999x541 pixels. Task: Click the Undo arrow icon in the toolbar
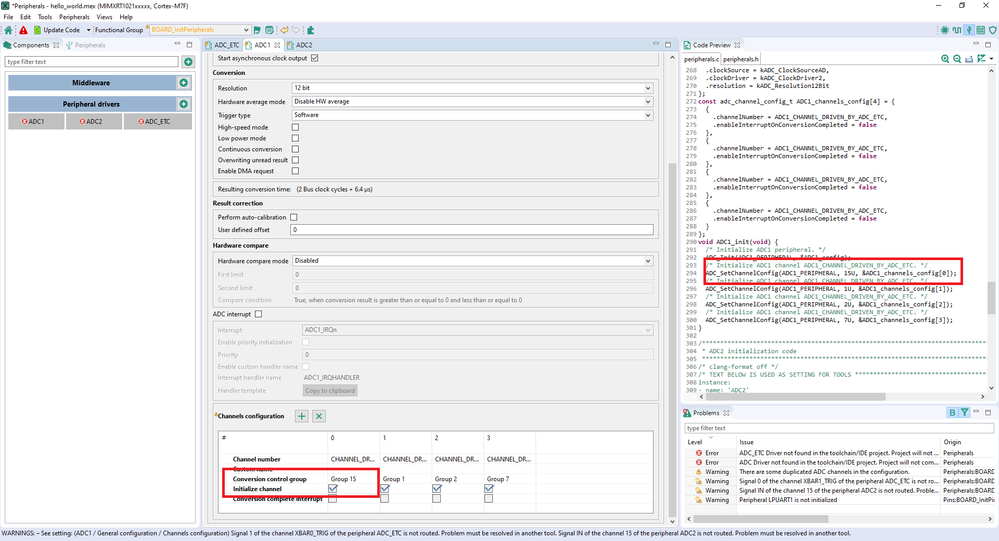point(285,30)
